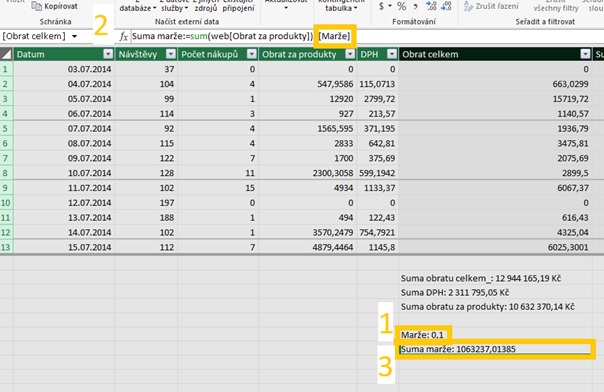The height and width of the screenshot is (392, 604).
Task: Click the Počet nákupů cell with value 15
Action: click(218, 188)
